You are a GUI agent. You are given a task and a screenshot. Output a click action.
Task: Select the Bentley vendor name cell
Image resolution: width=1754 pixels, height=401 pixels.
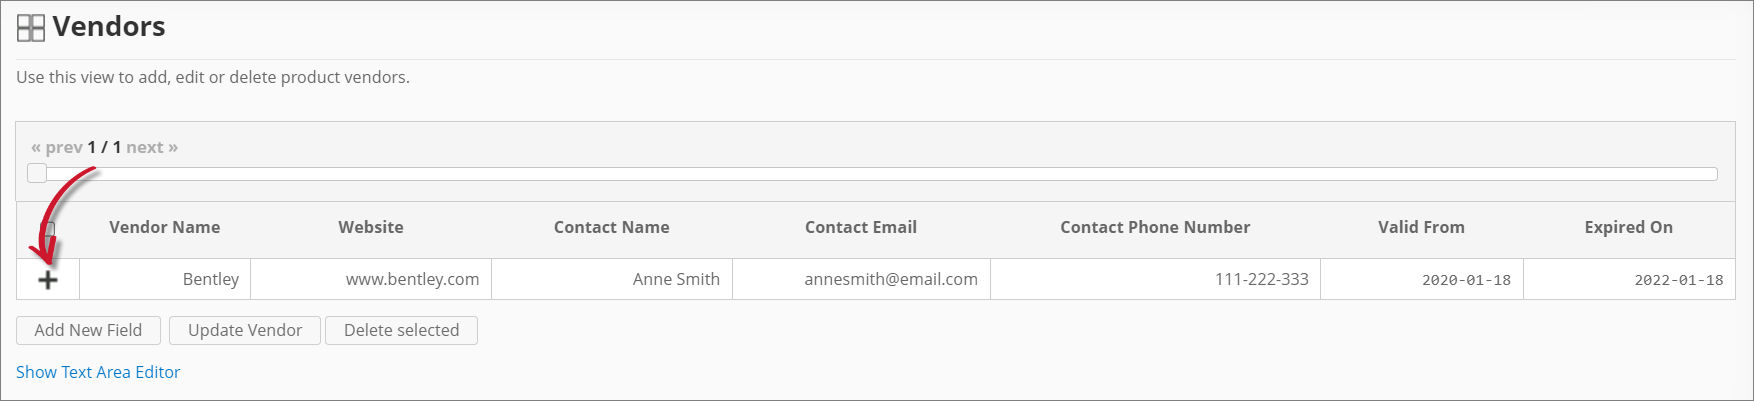[210, 279]
